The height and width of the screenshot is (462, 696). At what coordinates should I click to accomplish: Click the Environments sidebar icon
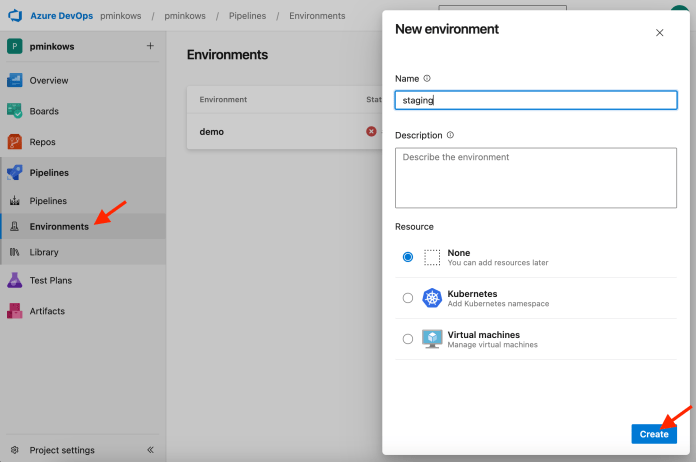pyautogui.click(x=15, y=226)
